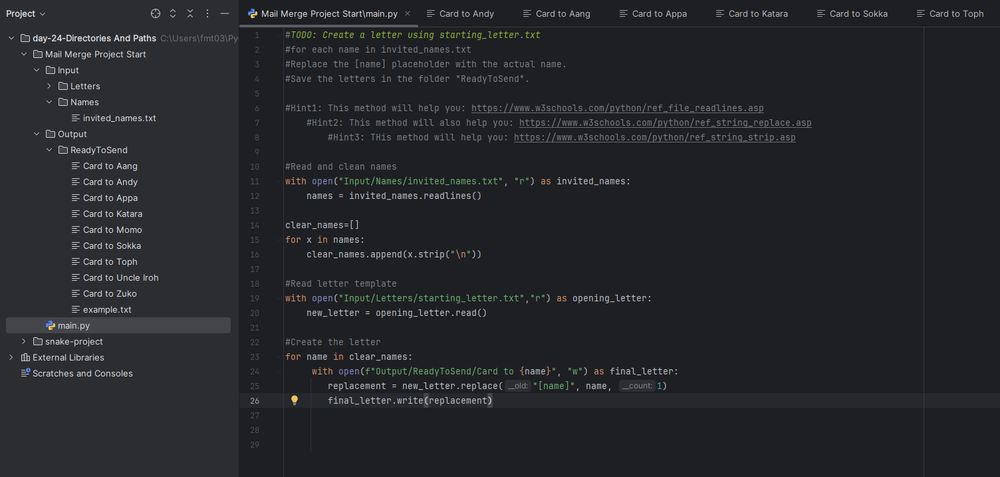Click 'final_letter.write(replacement)' on line 26
The width and height of the screenshot is (1000, 477).
[410, 400]
